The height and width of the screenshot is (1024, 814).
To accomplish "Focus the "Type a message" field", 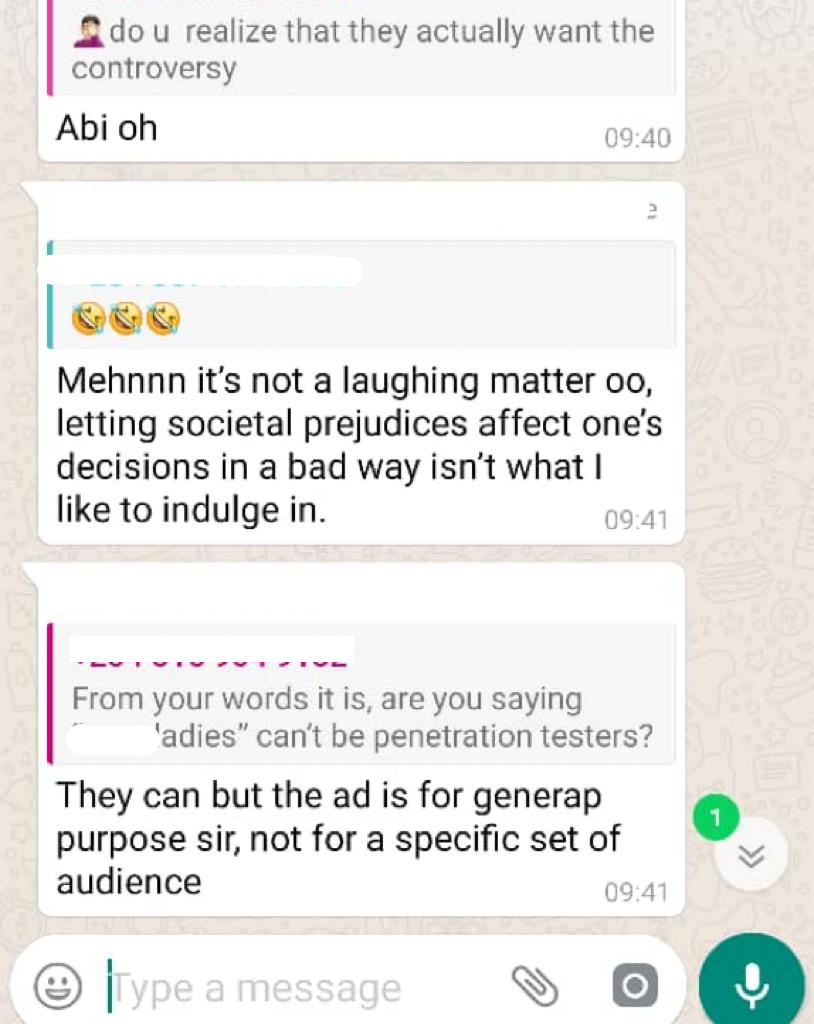I will click(x=300, y=988).
